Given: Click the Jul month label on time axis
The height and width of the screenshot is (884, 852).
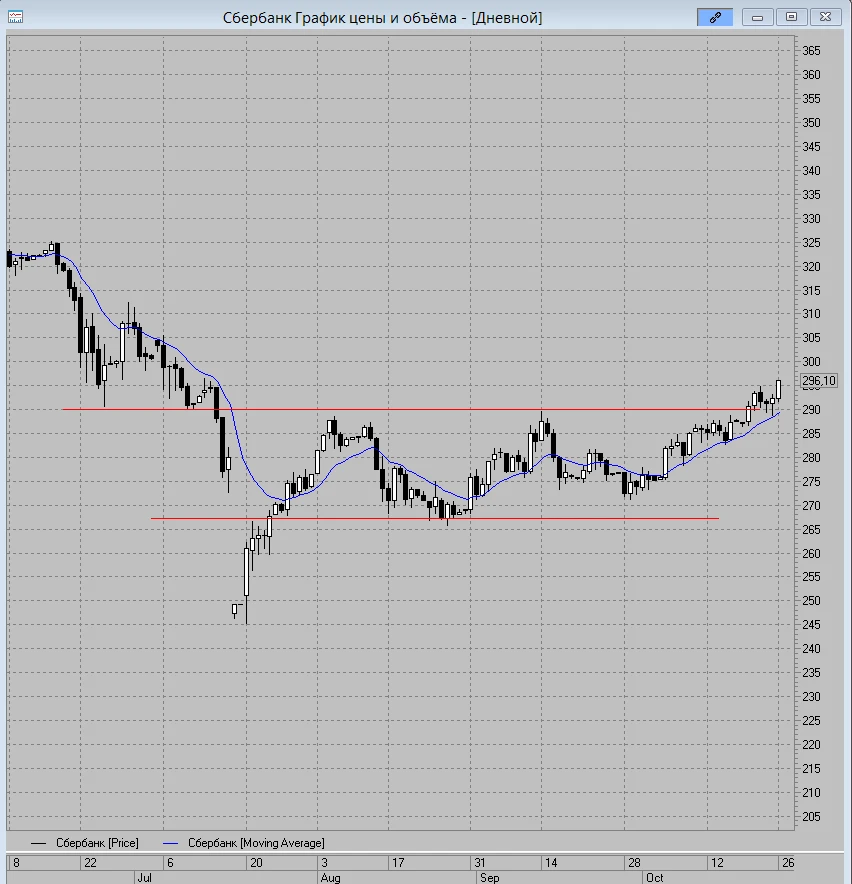Looking at the screenshot, I should [x=144, y=877].
